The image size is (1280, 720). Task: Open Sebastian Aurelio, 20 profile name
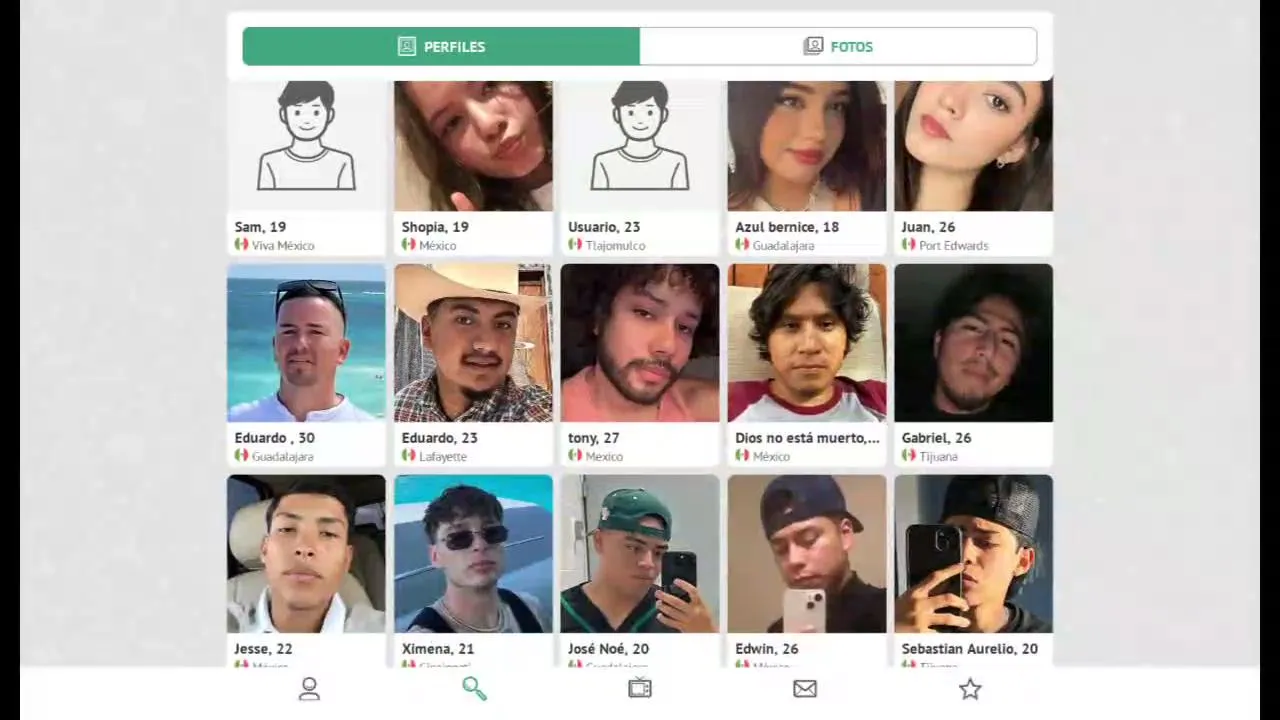[x=969, y=649]
